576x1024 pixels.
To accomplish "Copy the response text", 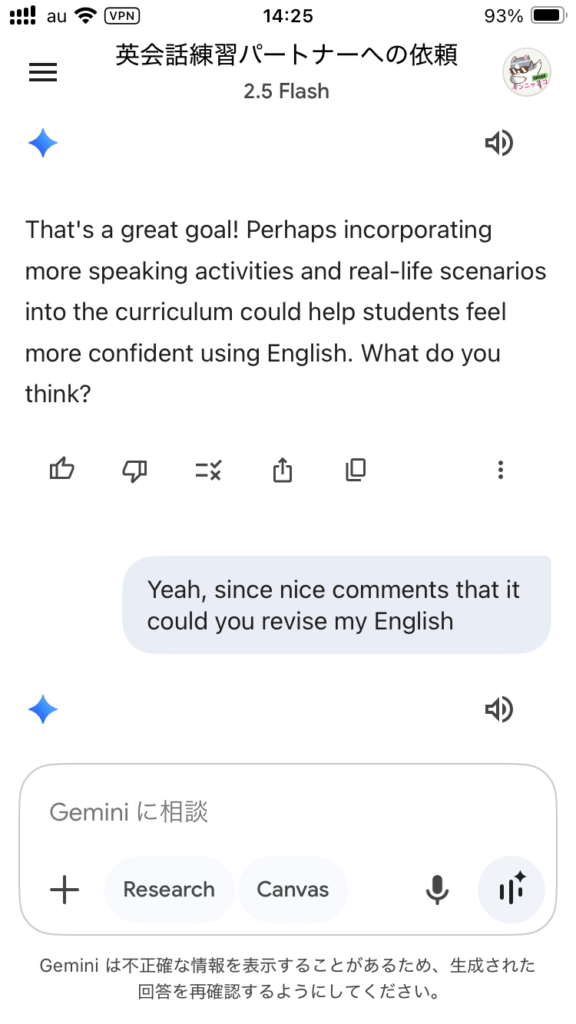I will (x=356, y=470).
